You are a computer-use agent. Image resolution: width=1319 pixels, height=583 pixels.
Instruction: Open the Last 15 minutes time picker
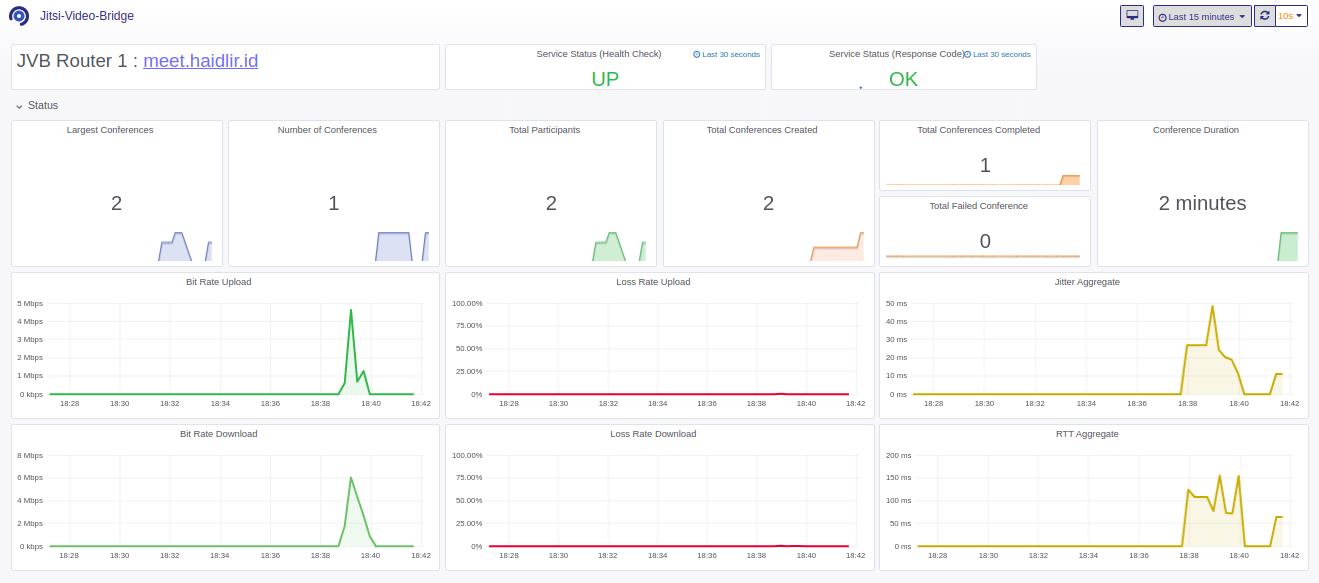[1202, 16]
